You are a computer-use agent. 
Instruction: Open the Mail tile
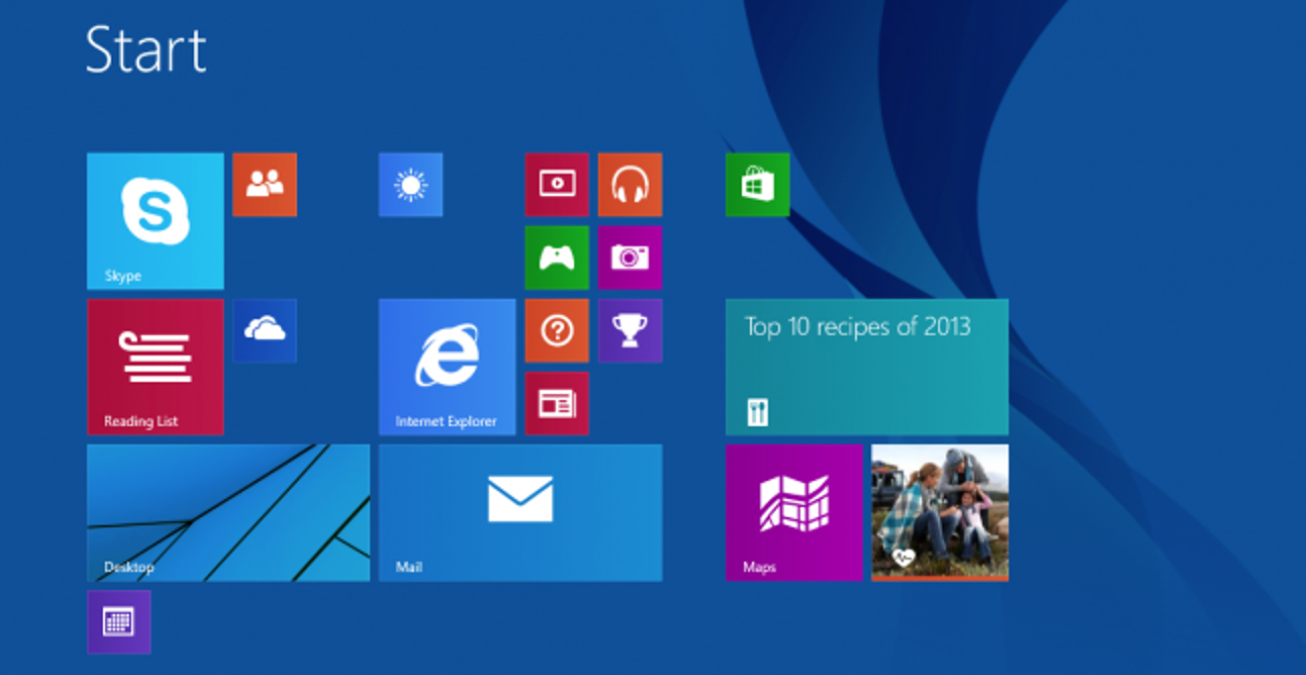520,513
